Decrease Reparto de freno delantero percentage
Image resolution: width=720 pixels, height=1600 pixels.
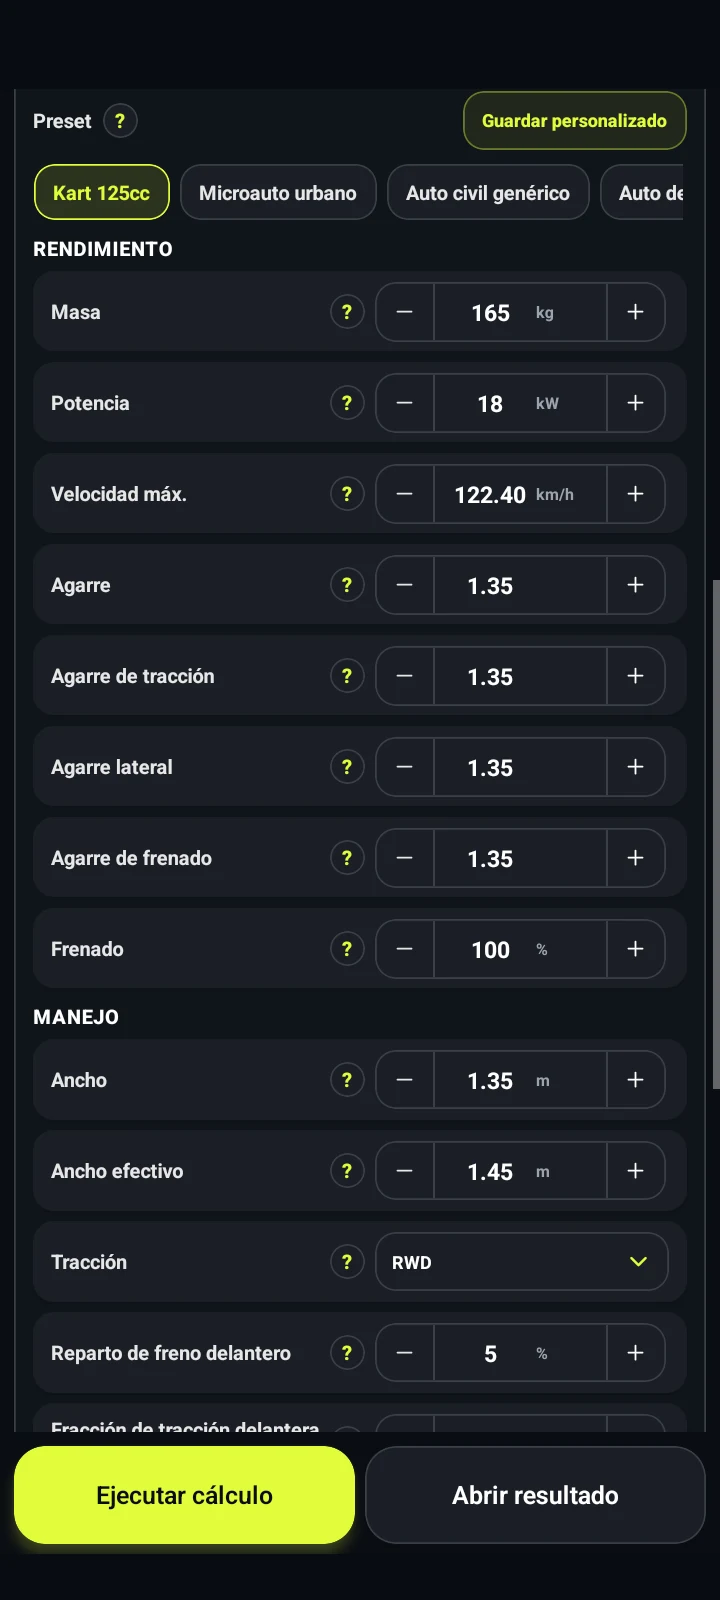[x=405, y=1353]
